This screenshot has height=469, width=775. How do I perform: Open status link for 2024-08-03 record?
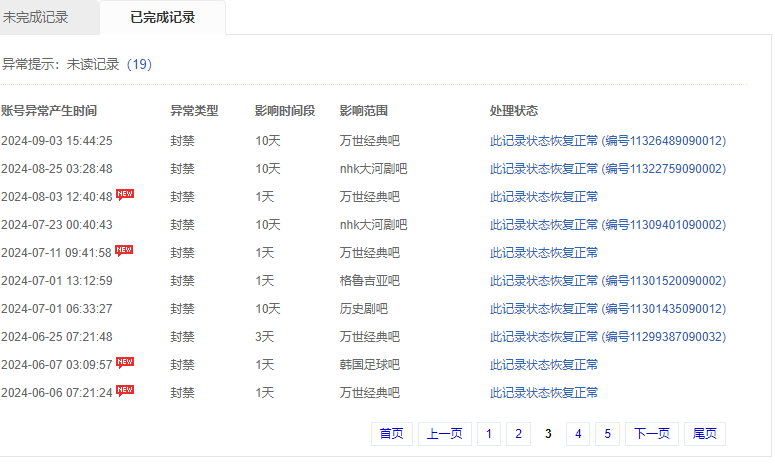544,197
